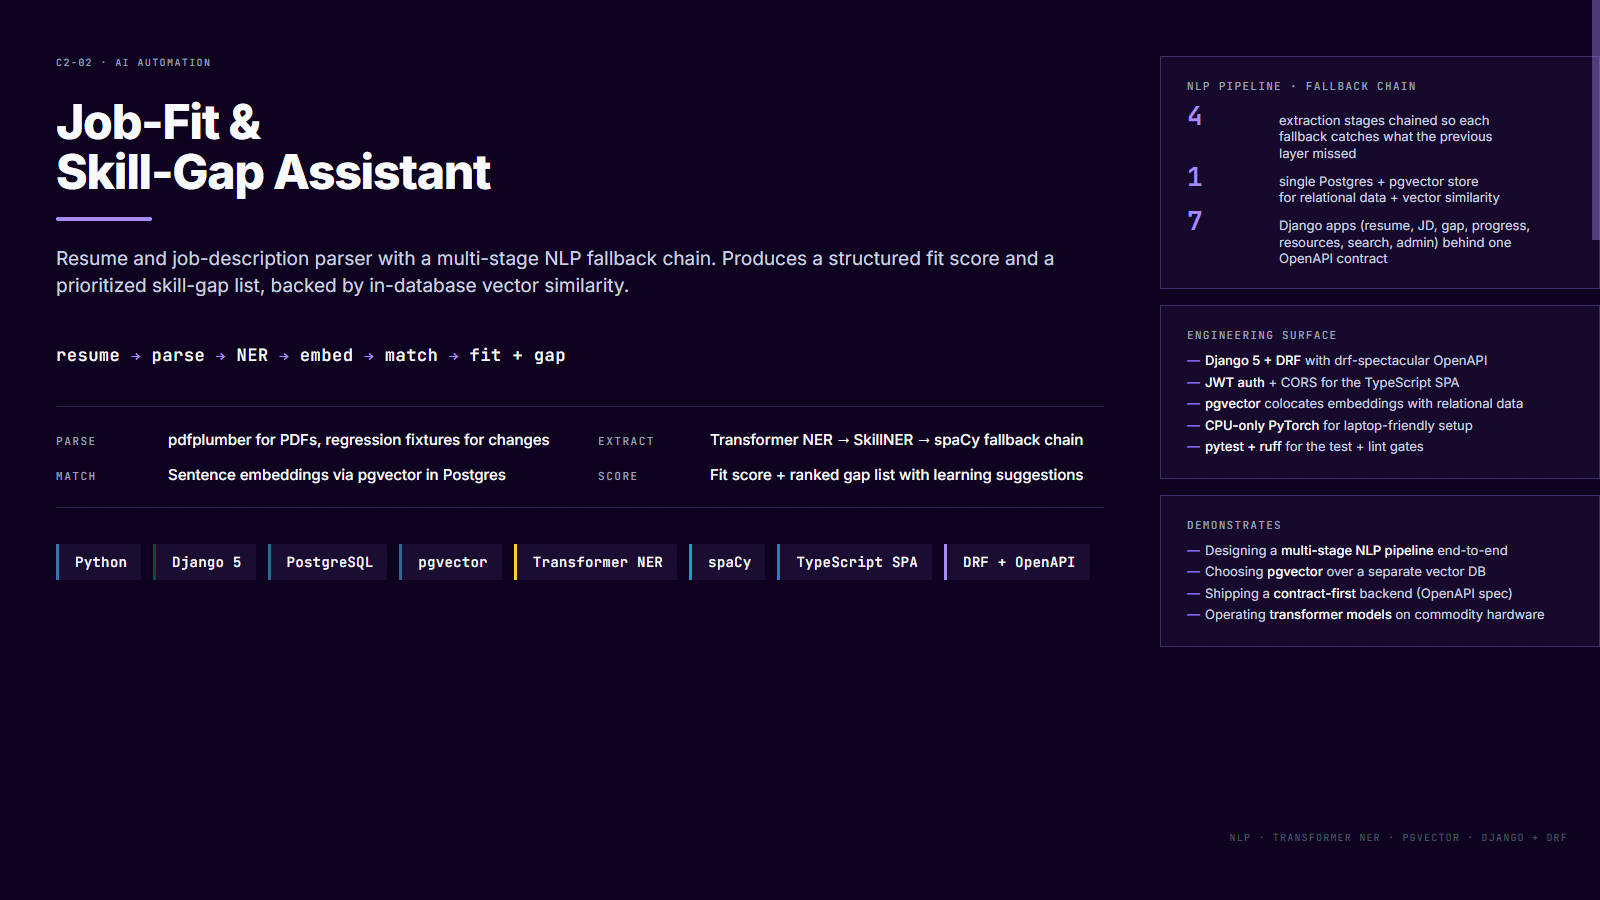Click 'NER' in the pipeline flow line
Screen dimensions: 1600x900
252,355
